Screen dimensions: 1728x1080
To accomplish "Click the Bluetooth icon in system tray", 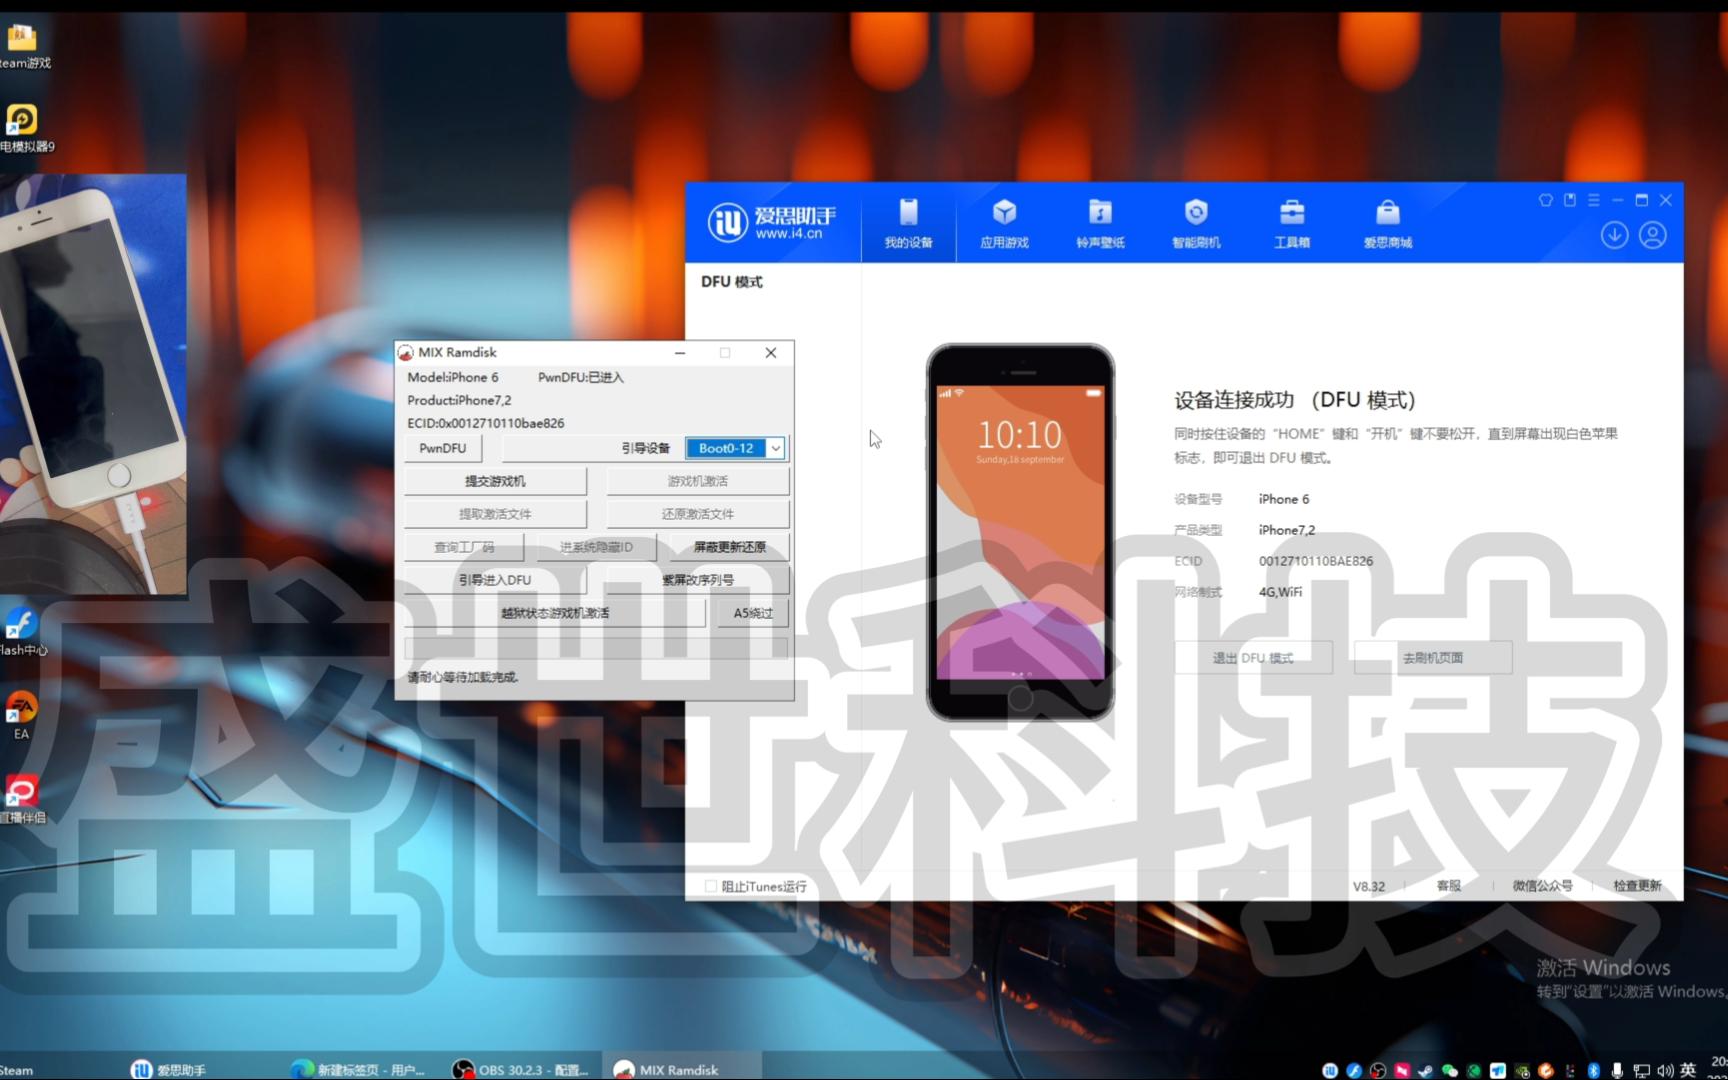I will point(1593,1070).
